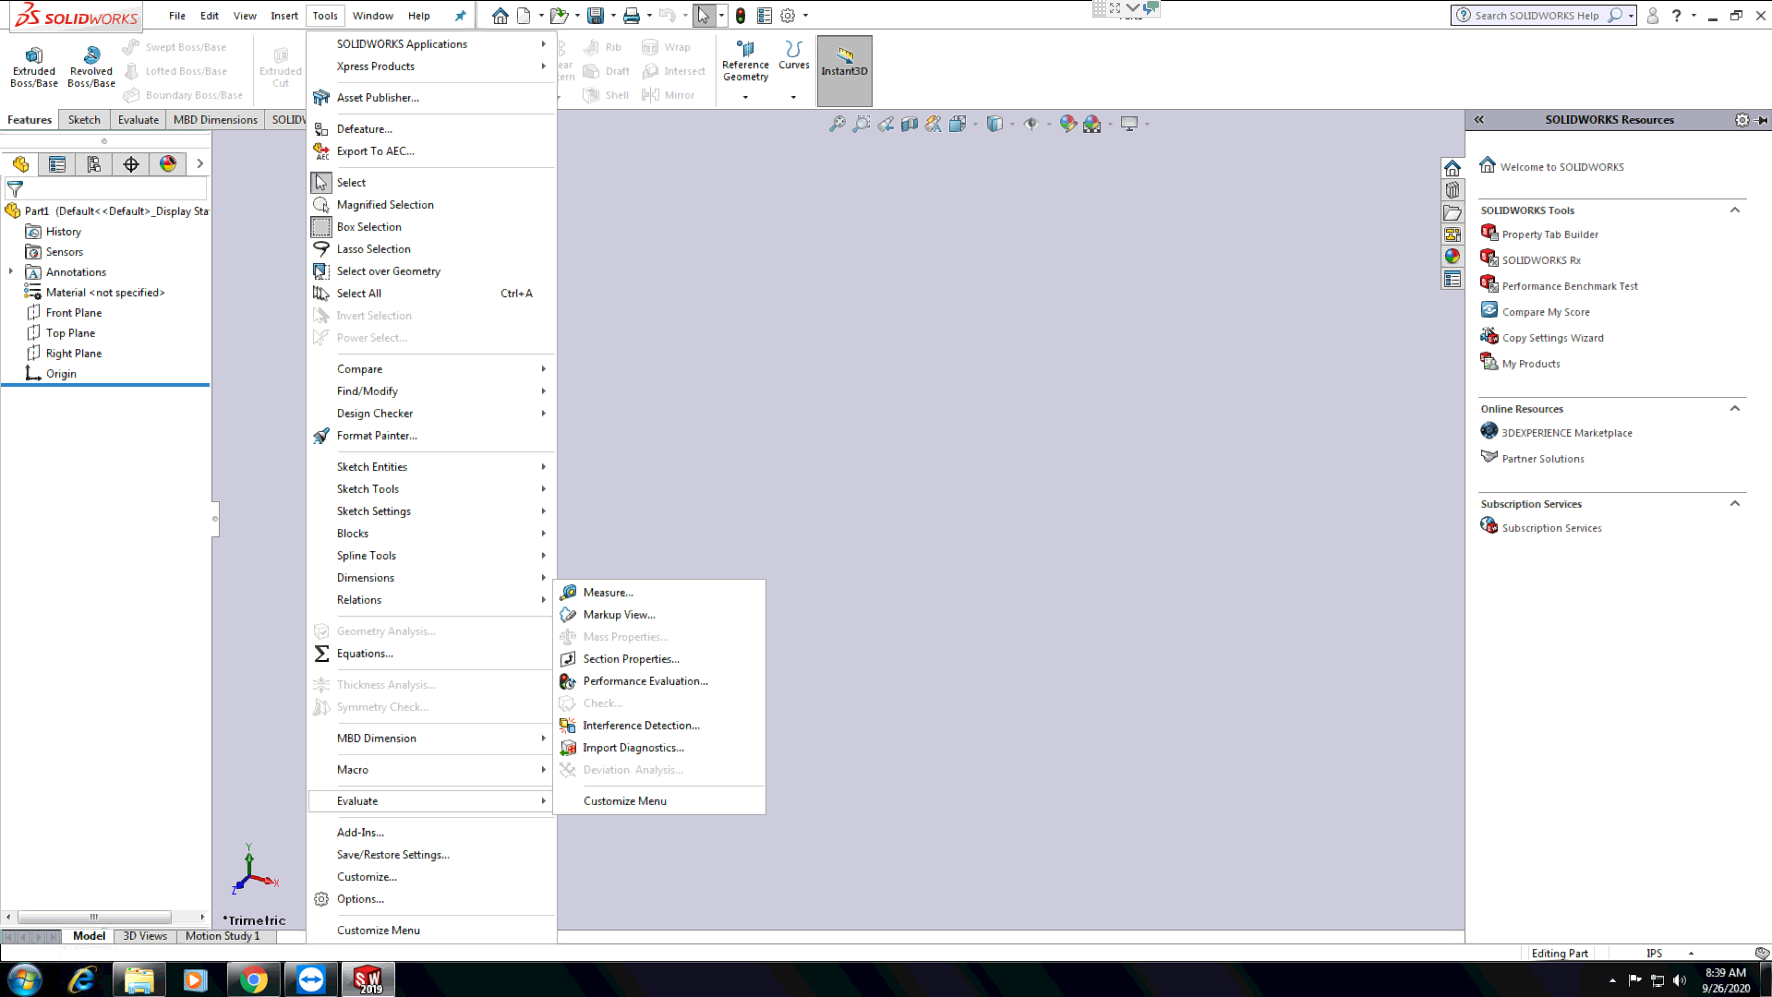Click the View Settings monitor icon

pyautogui.click(x=1129, y=124)
